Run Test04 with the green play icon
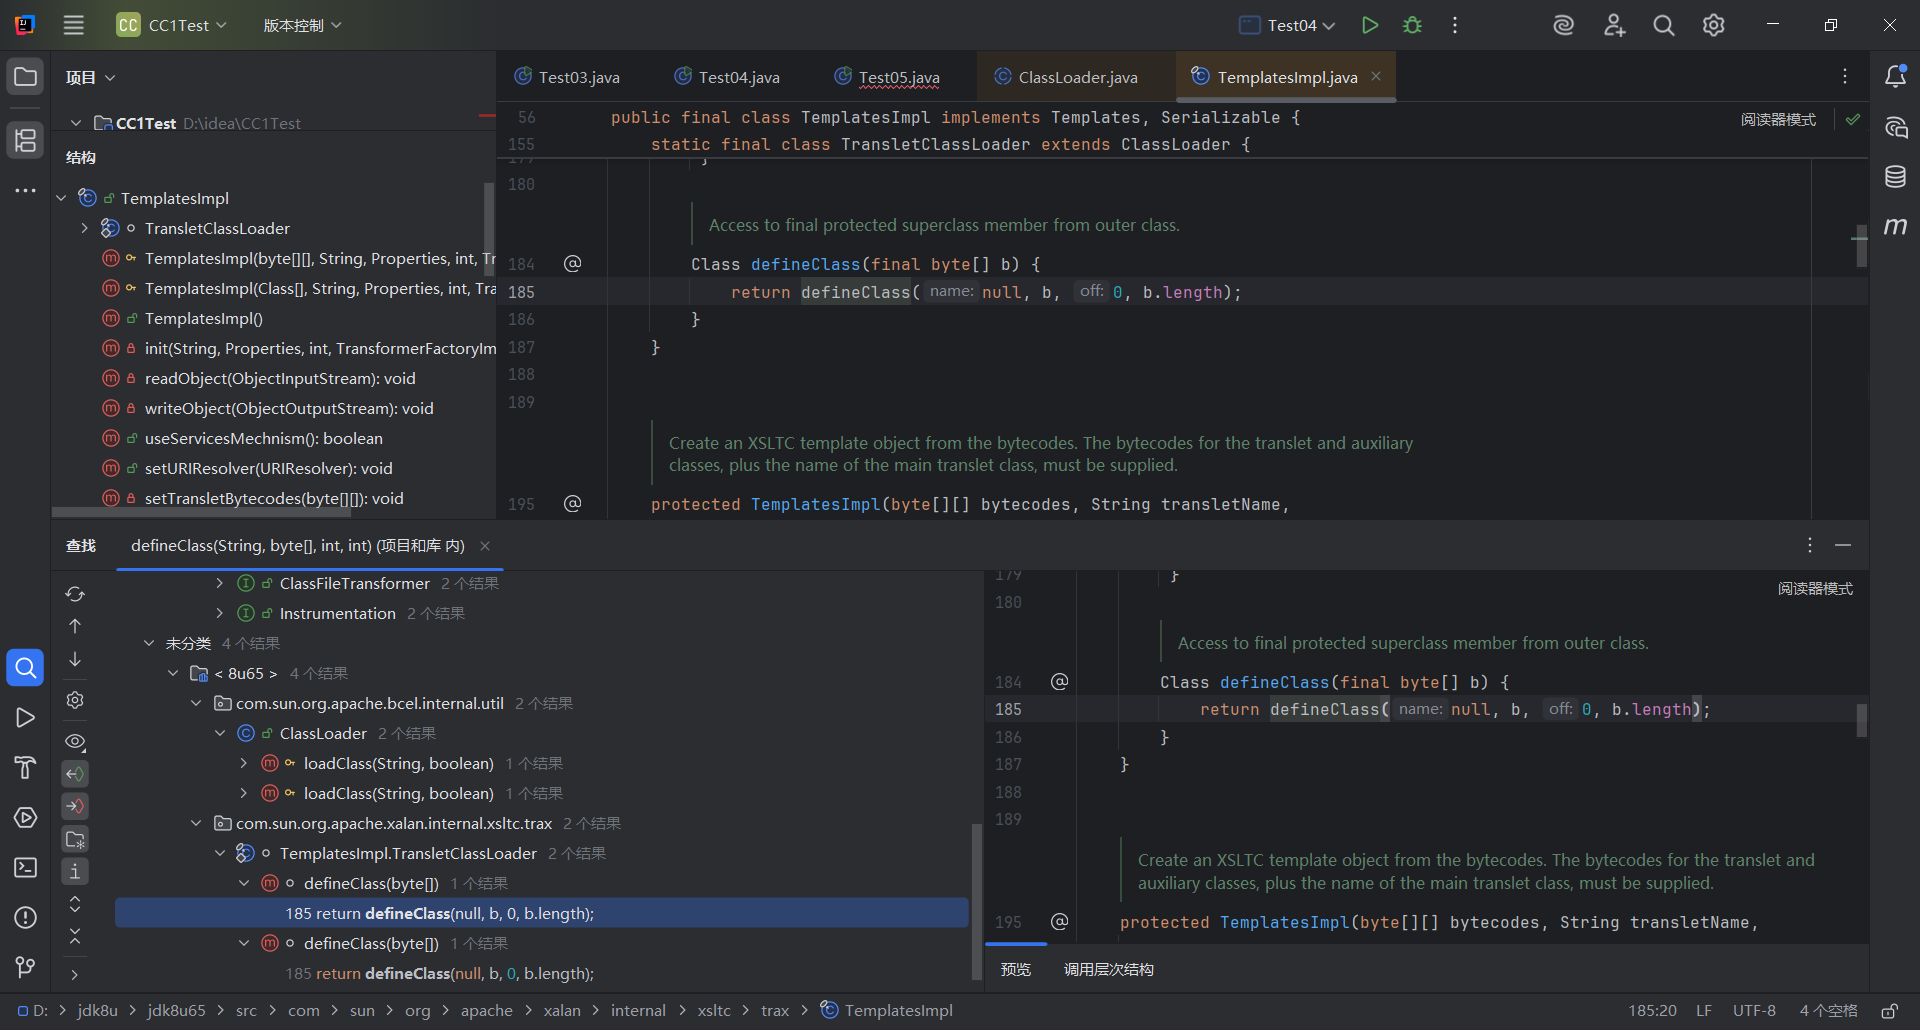 click(x=1370, y=25)
